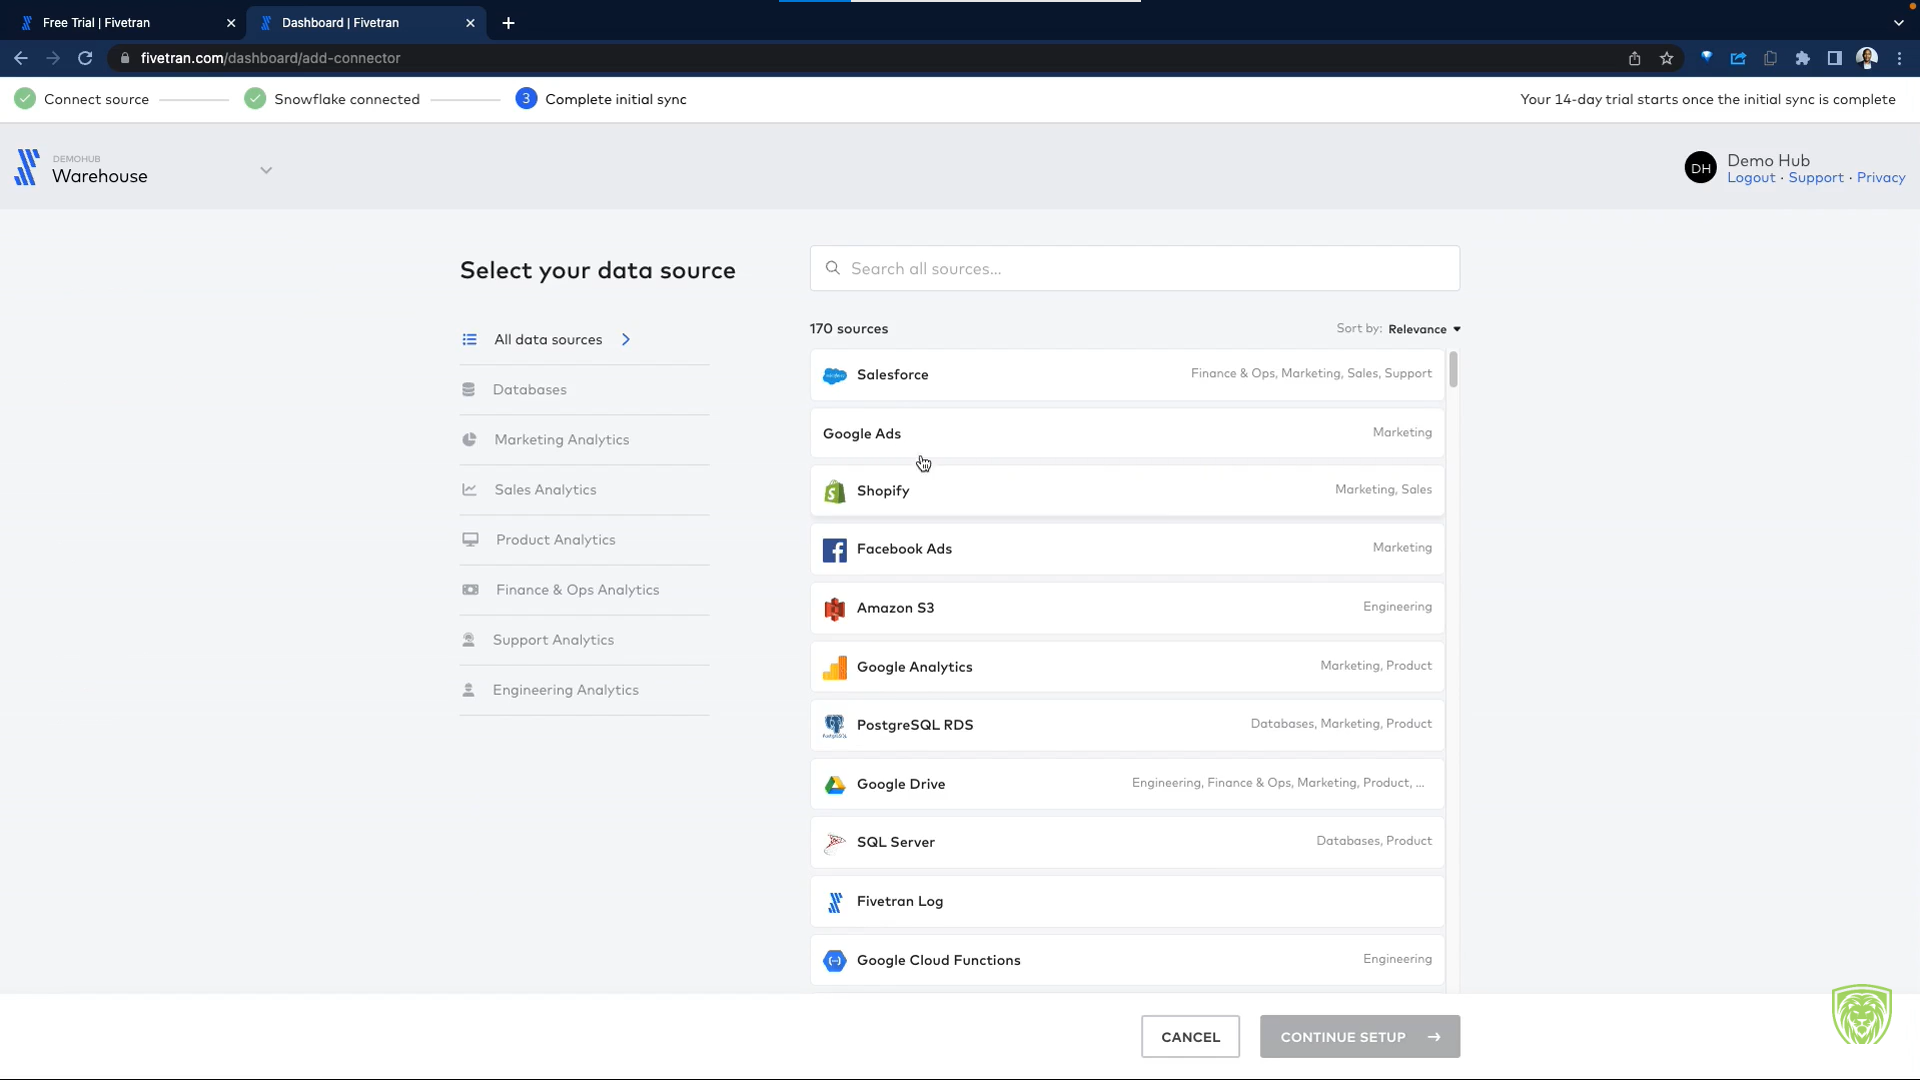Click the Sales Analytics line-chart icon
This screenshot has width=1920, height=1080.
click(x=469, y=490)
